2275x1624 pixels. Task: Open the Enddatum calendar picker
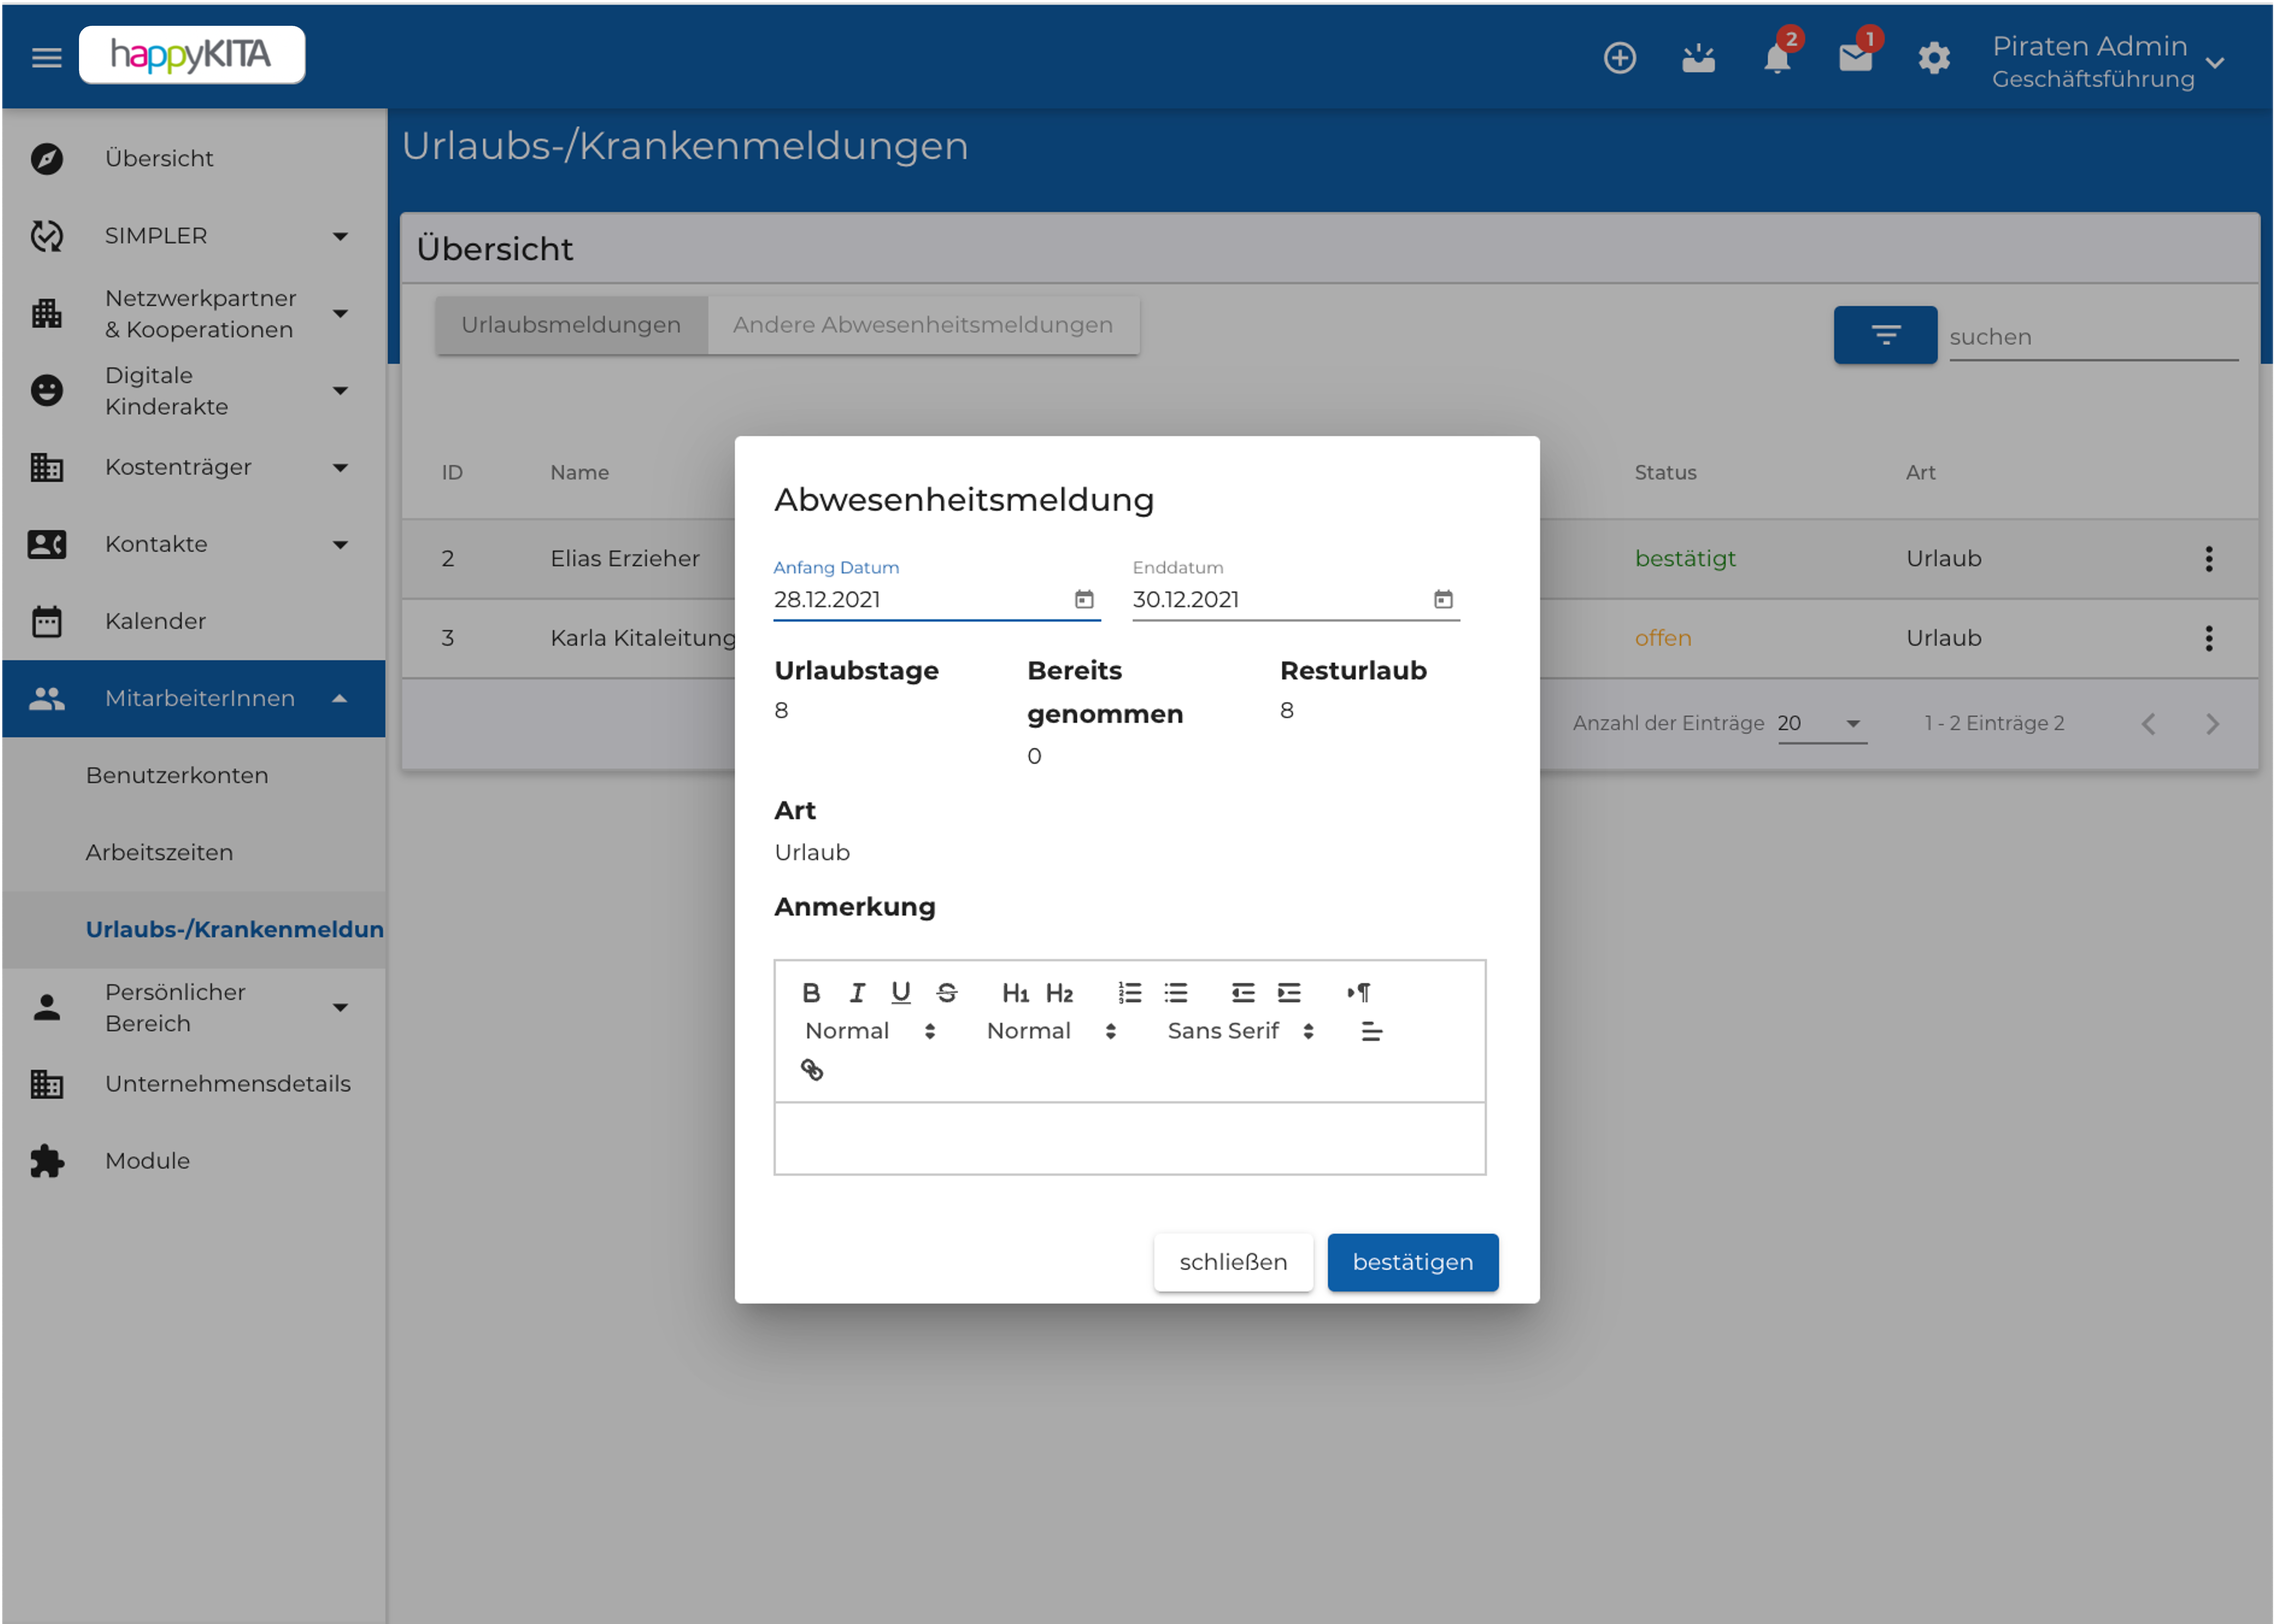[1442, 599]
